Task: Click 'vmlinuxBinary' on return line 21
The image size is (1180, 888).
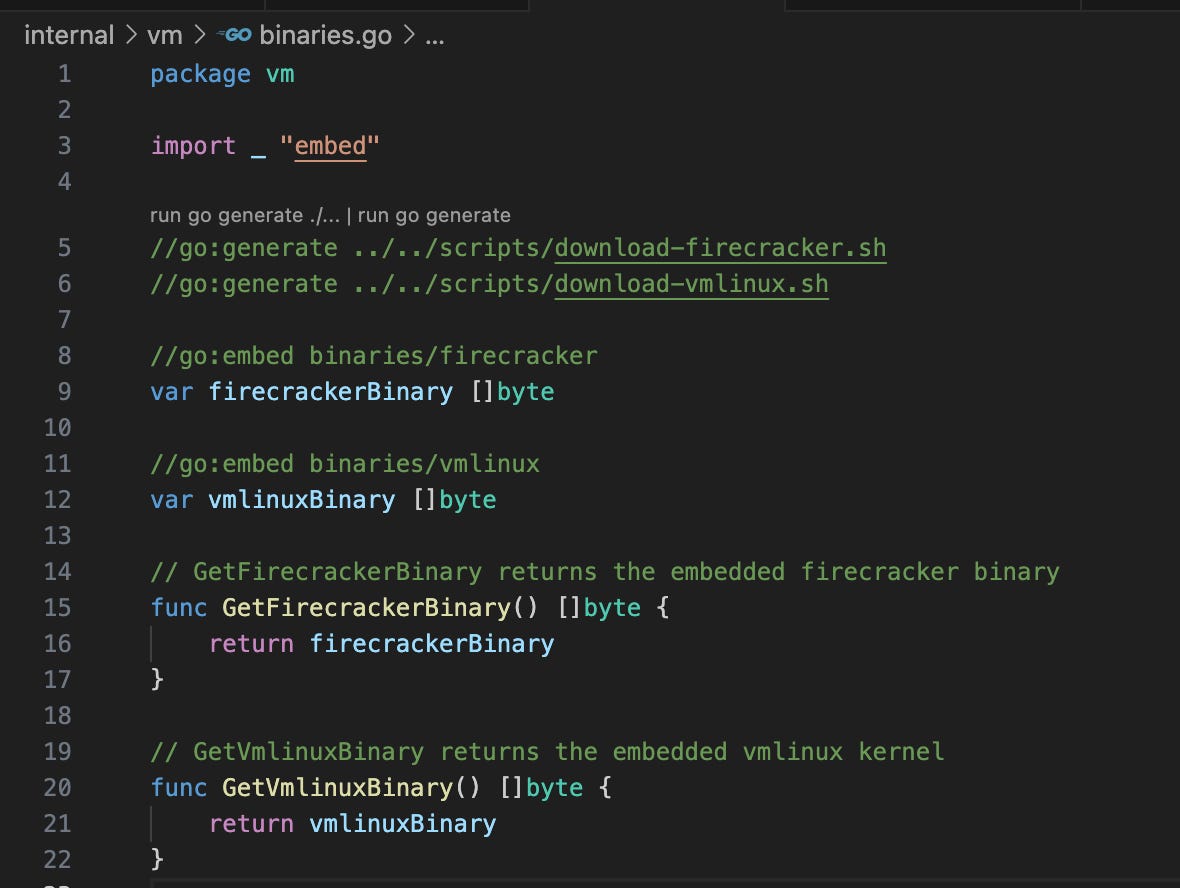Action: click(403, 823)
